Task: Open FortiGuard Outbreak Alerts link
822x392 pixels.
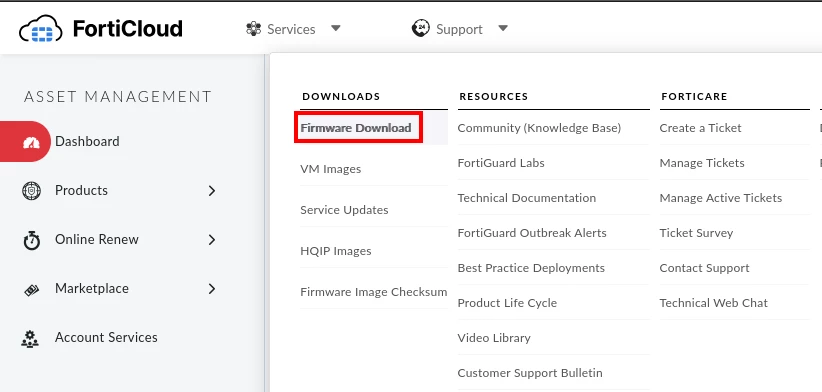Action: tap(532, 233)
